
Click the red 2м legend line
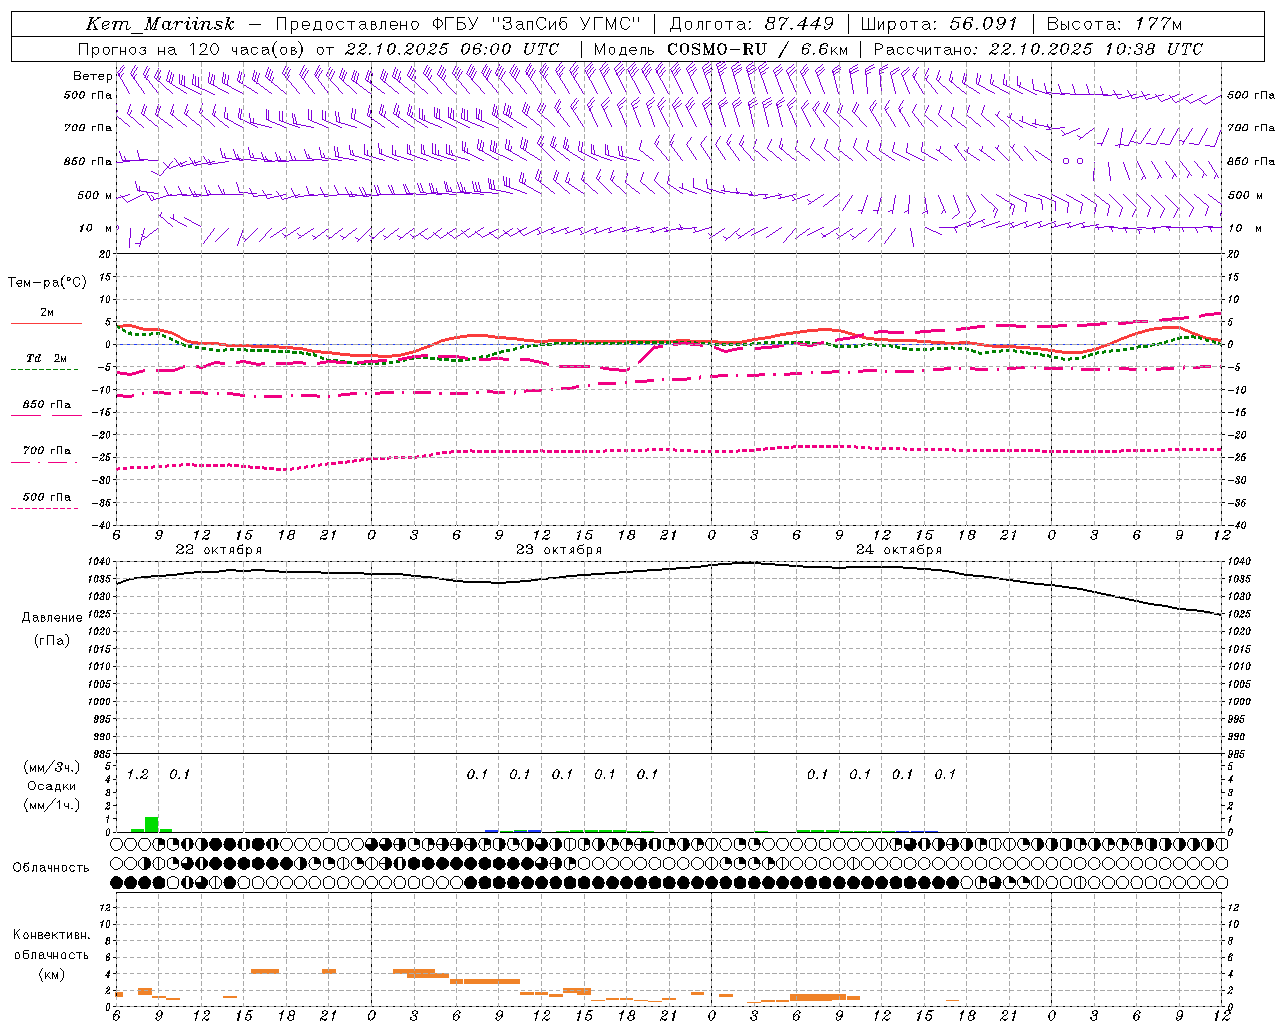(x=46, y=323)
